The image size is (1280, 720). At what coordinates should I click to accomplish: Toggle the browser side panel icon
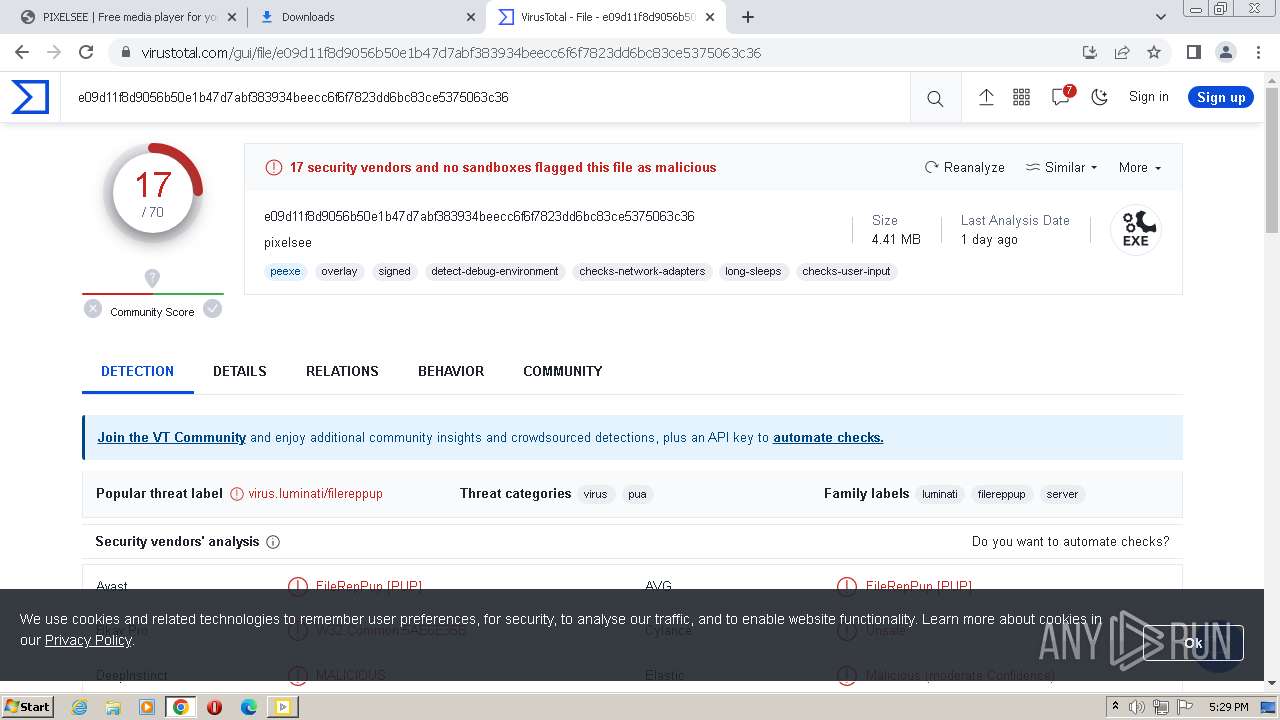[1193, 52]
